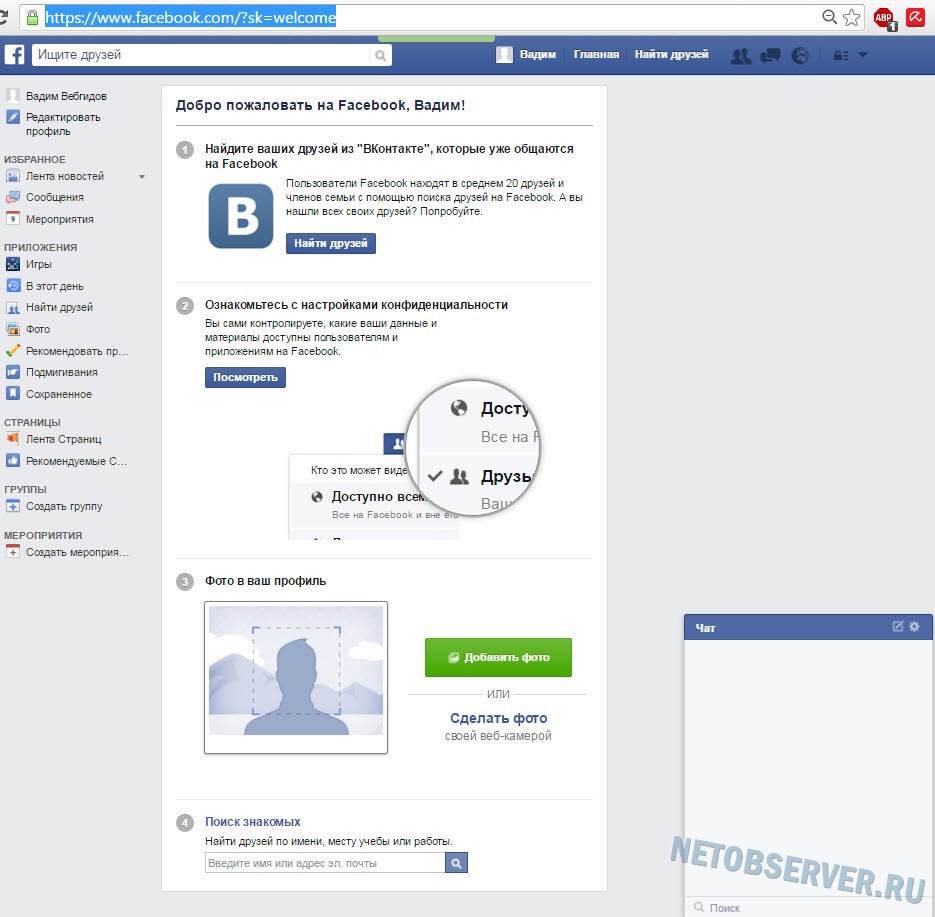Click Игры label in sidebar
This screenshot has height=917, width=935.
point(39,264)
